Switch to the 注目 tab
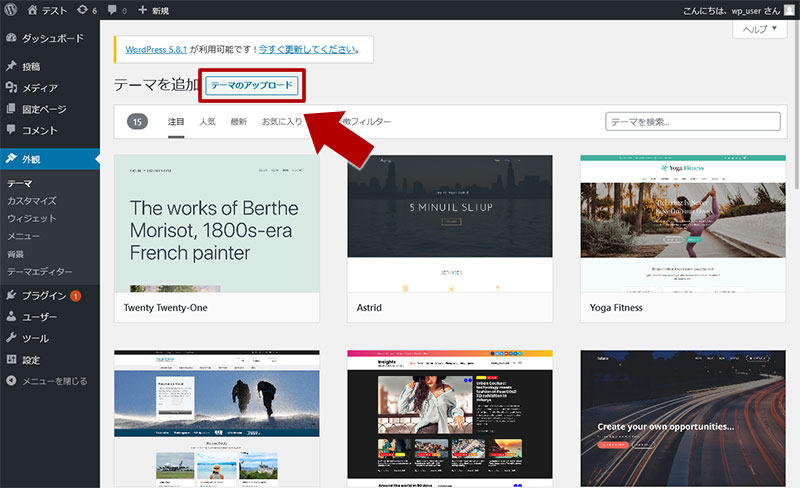Image resolution: width=800 pixels, height=488 pixels. (x=176, y=121)
